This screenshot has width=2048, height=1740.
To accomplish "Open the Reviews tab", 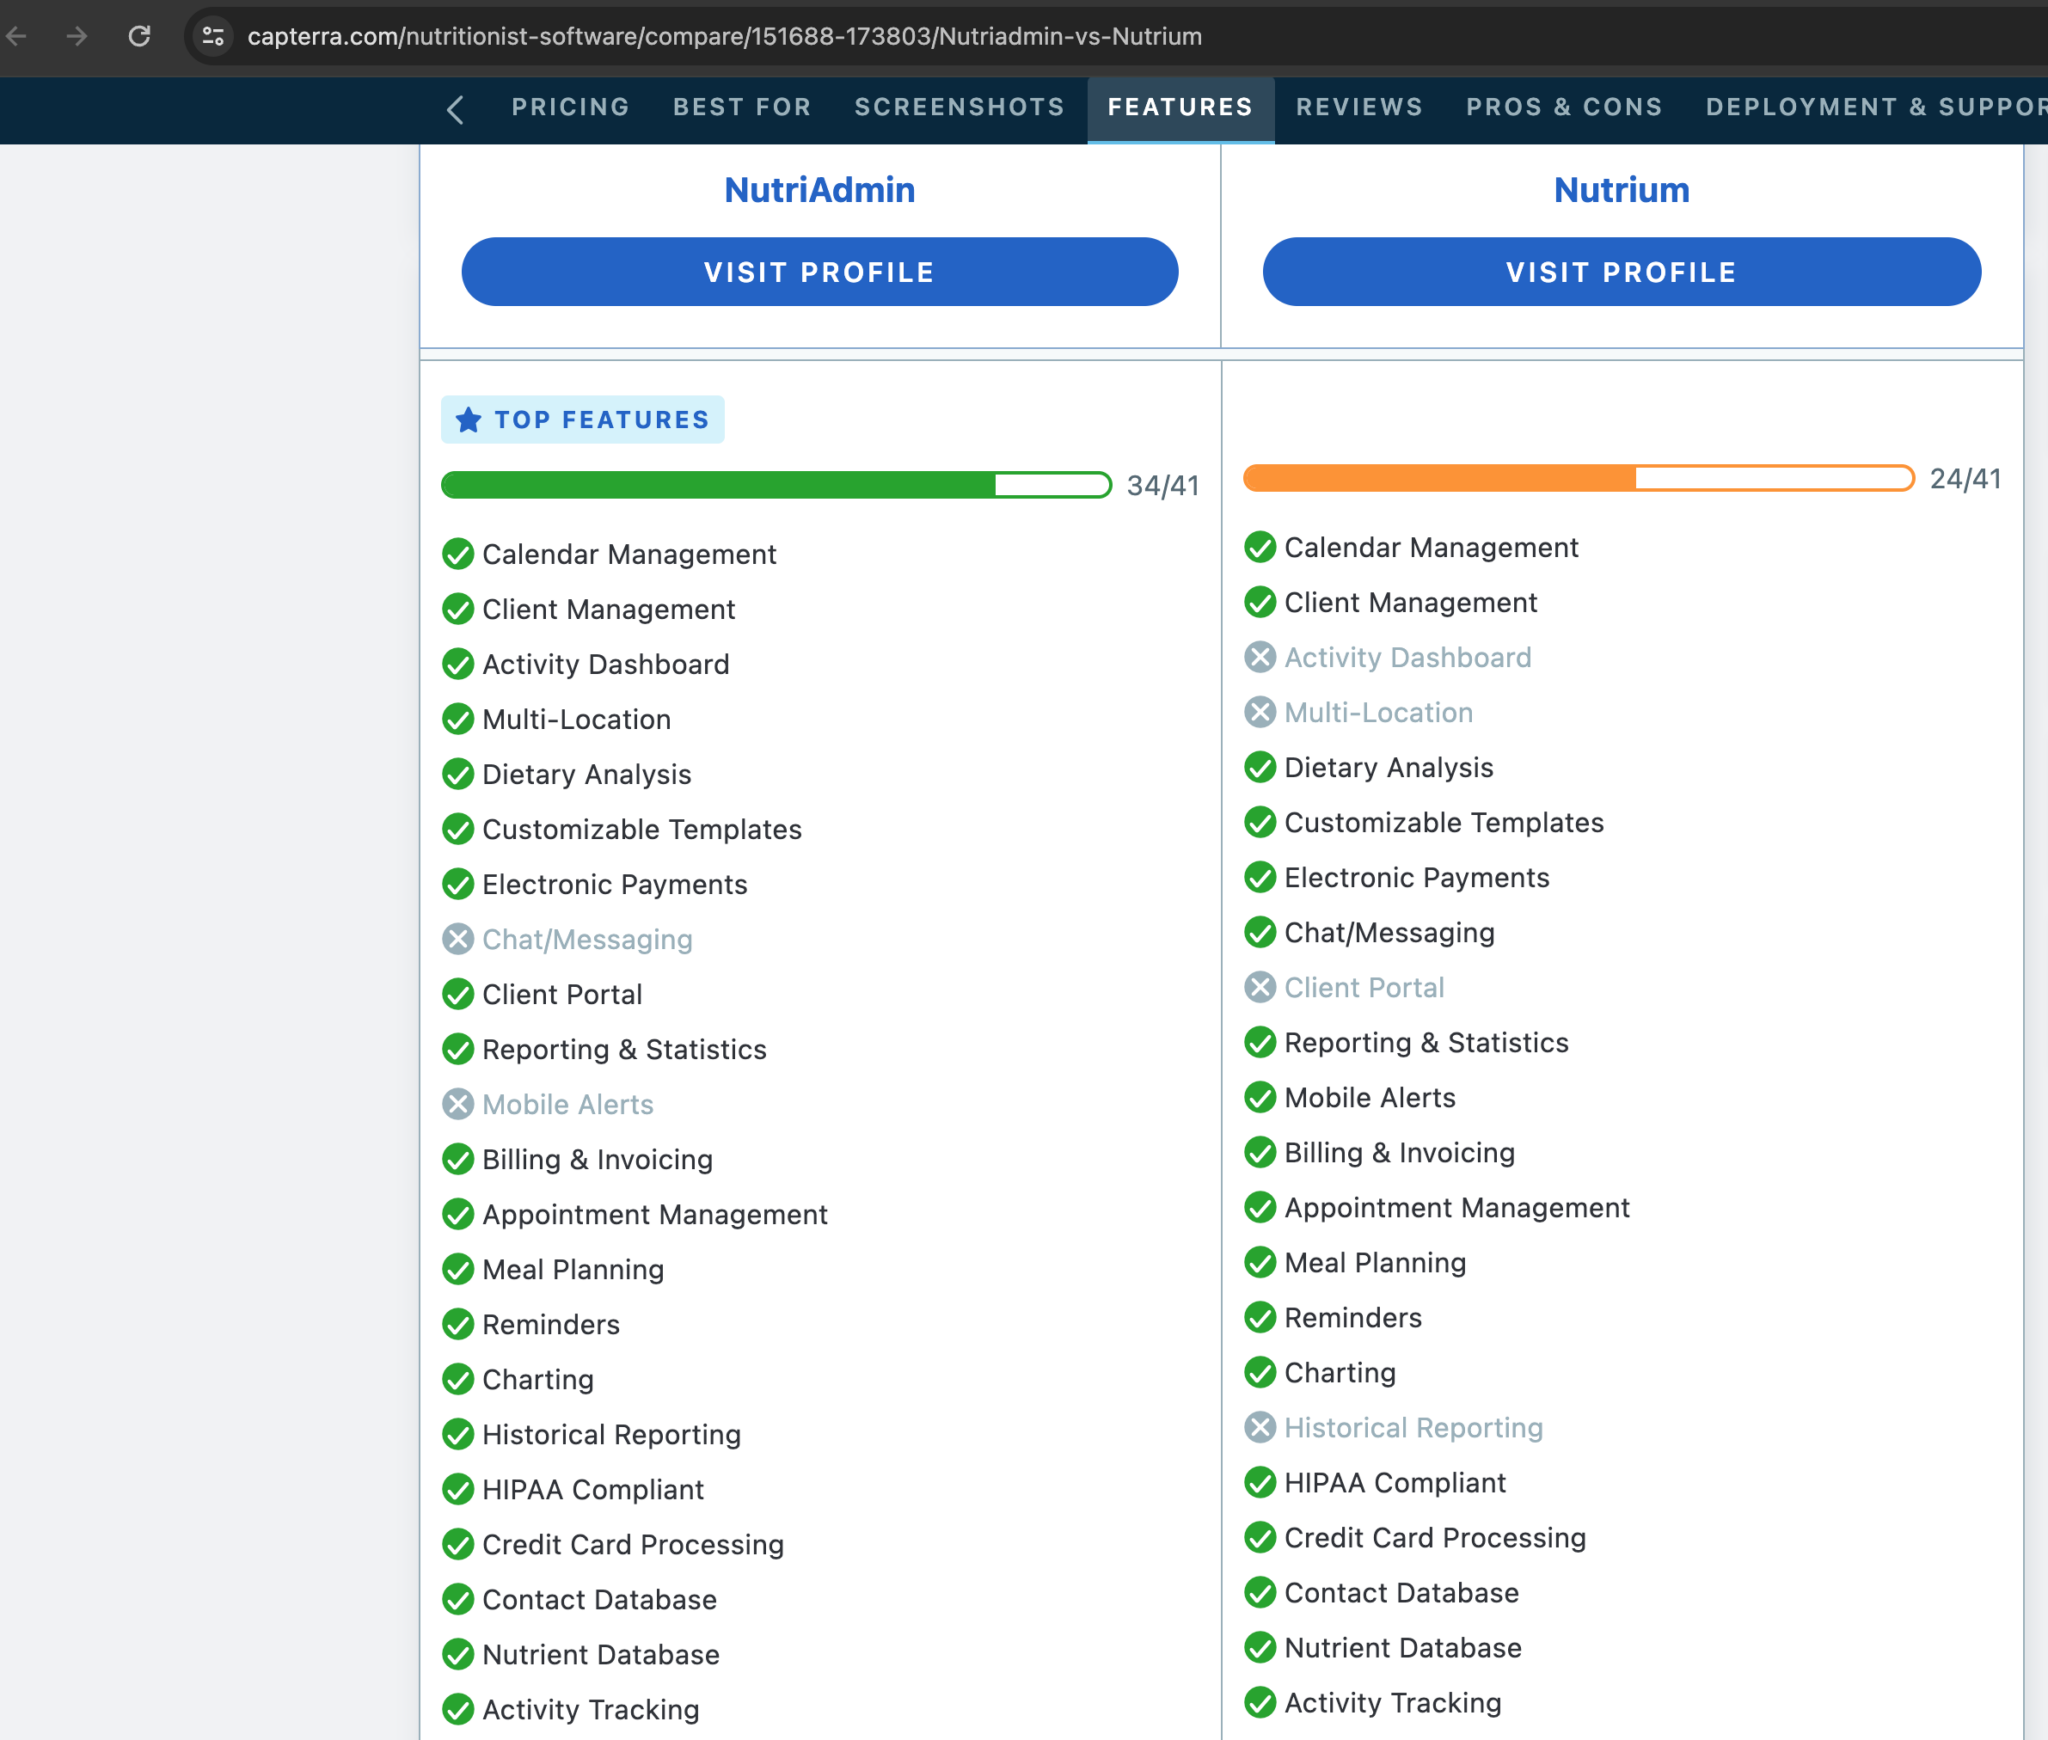I will click(x=1358, y=107).
